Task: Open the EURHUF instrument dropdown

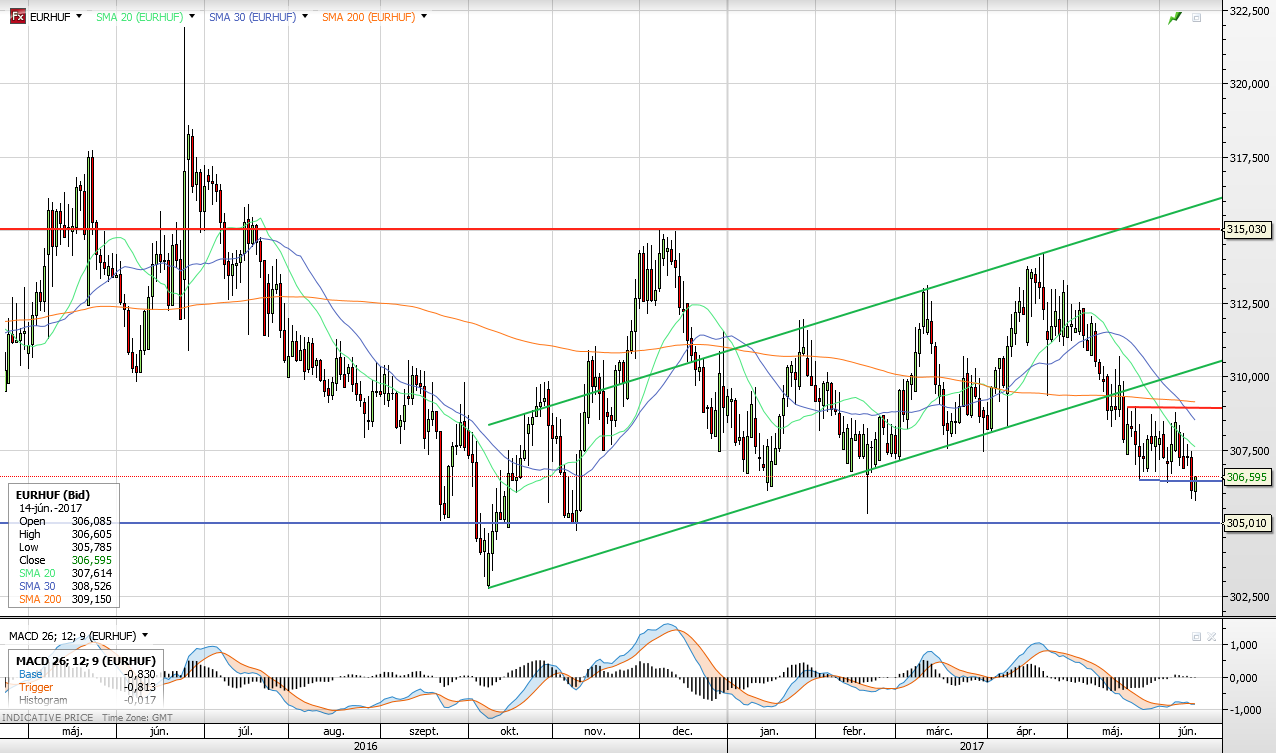Action: 81,17
